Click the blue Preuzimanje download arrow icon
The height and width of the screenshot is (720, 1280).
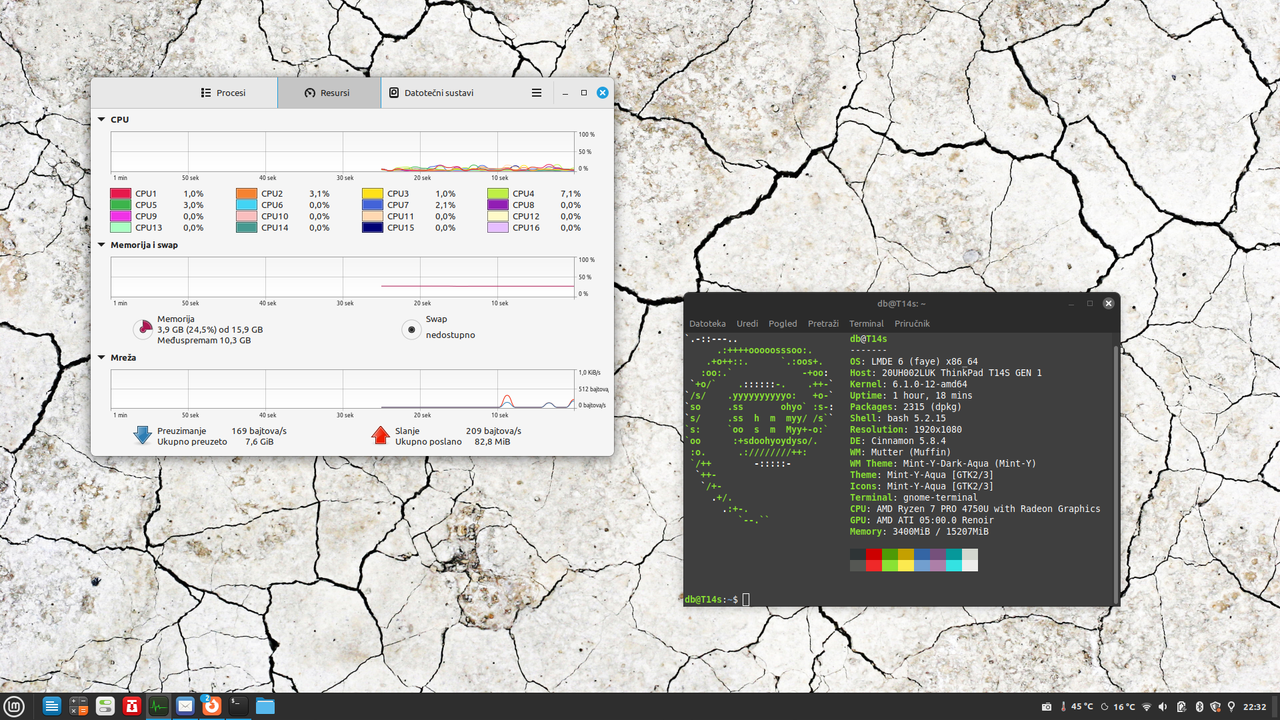coord(142,435)
